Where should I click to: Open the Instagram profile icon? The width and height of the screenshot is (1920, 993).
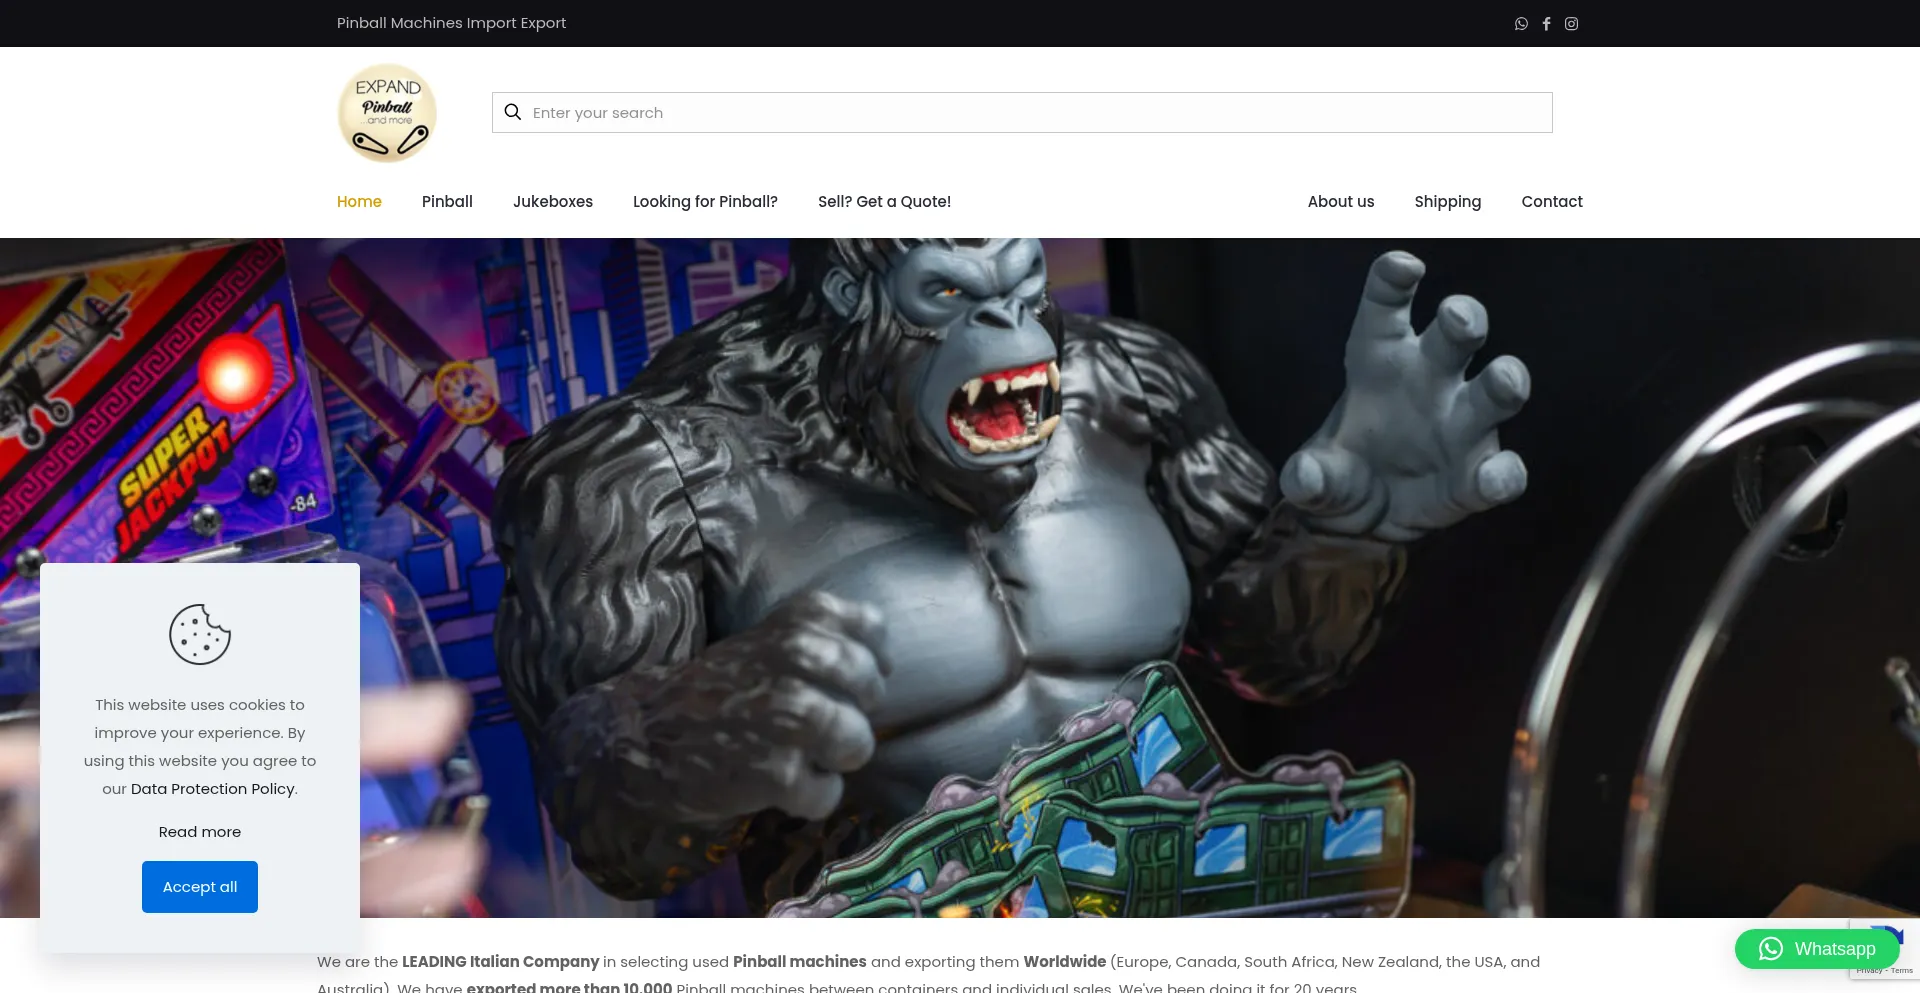pos(1571,24)
